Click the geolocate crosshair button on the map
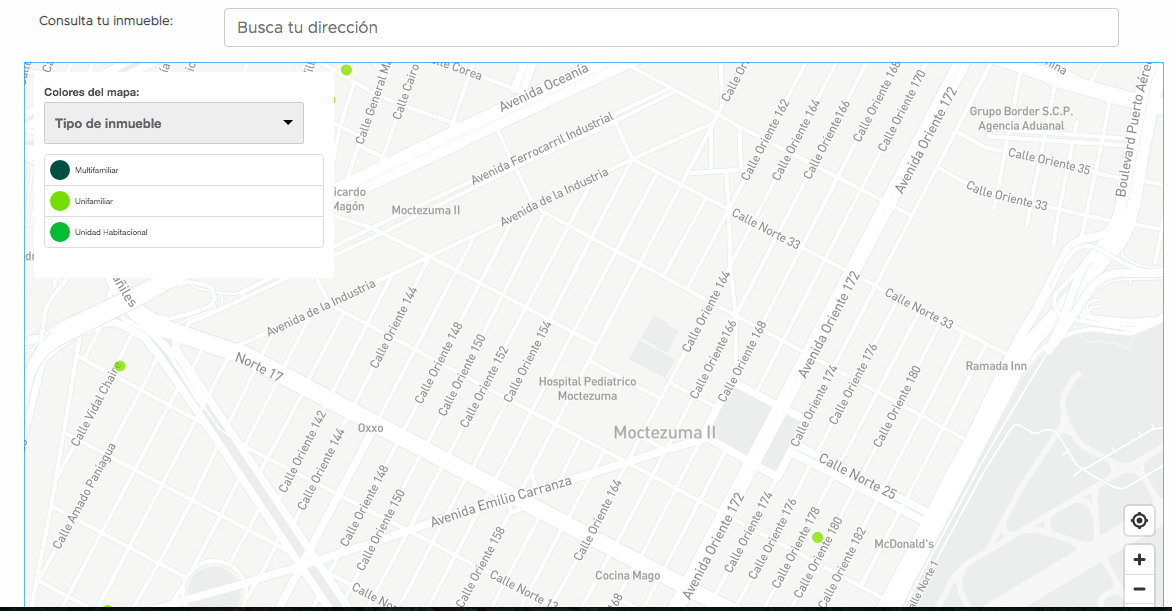1172x611 pixels. pos(1139,521)
